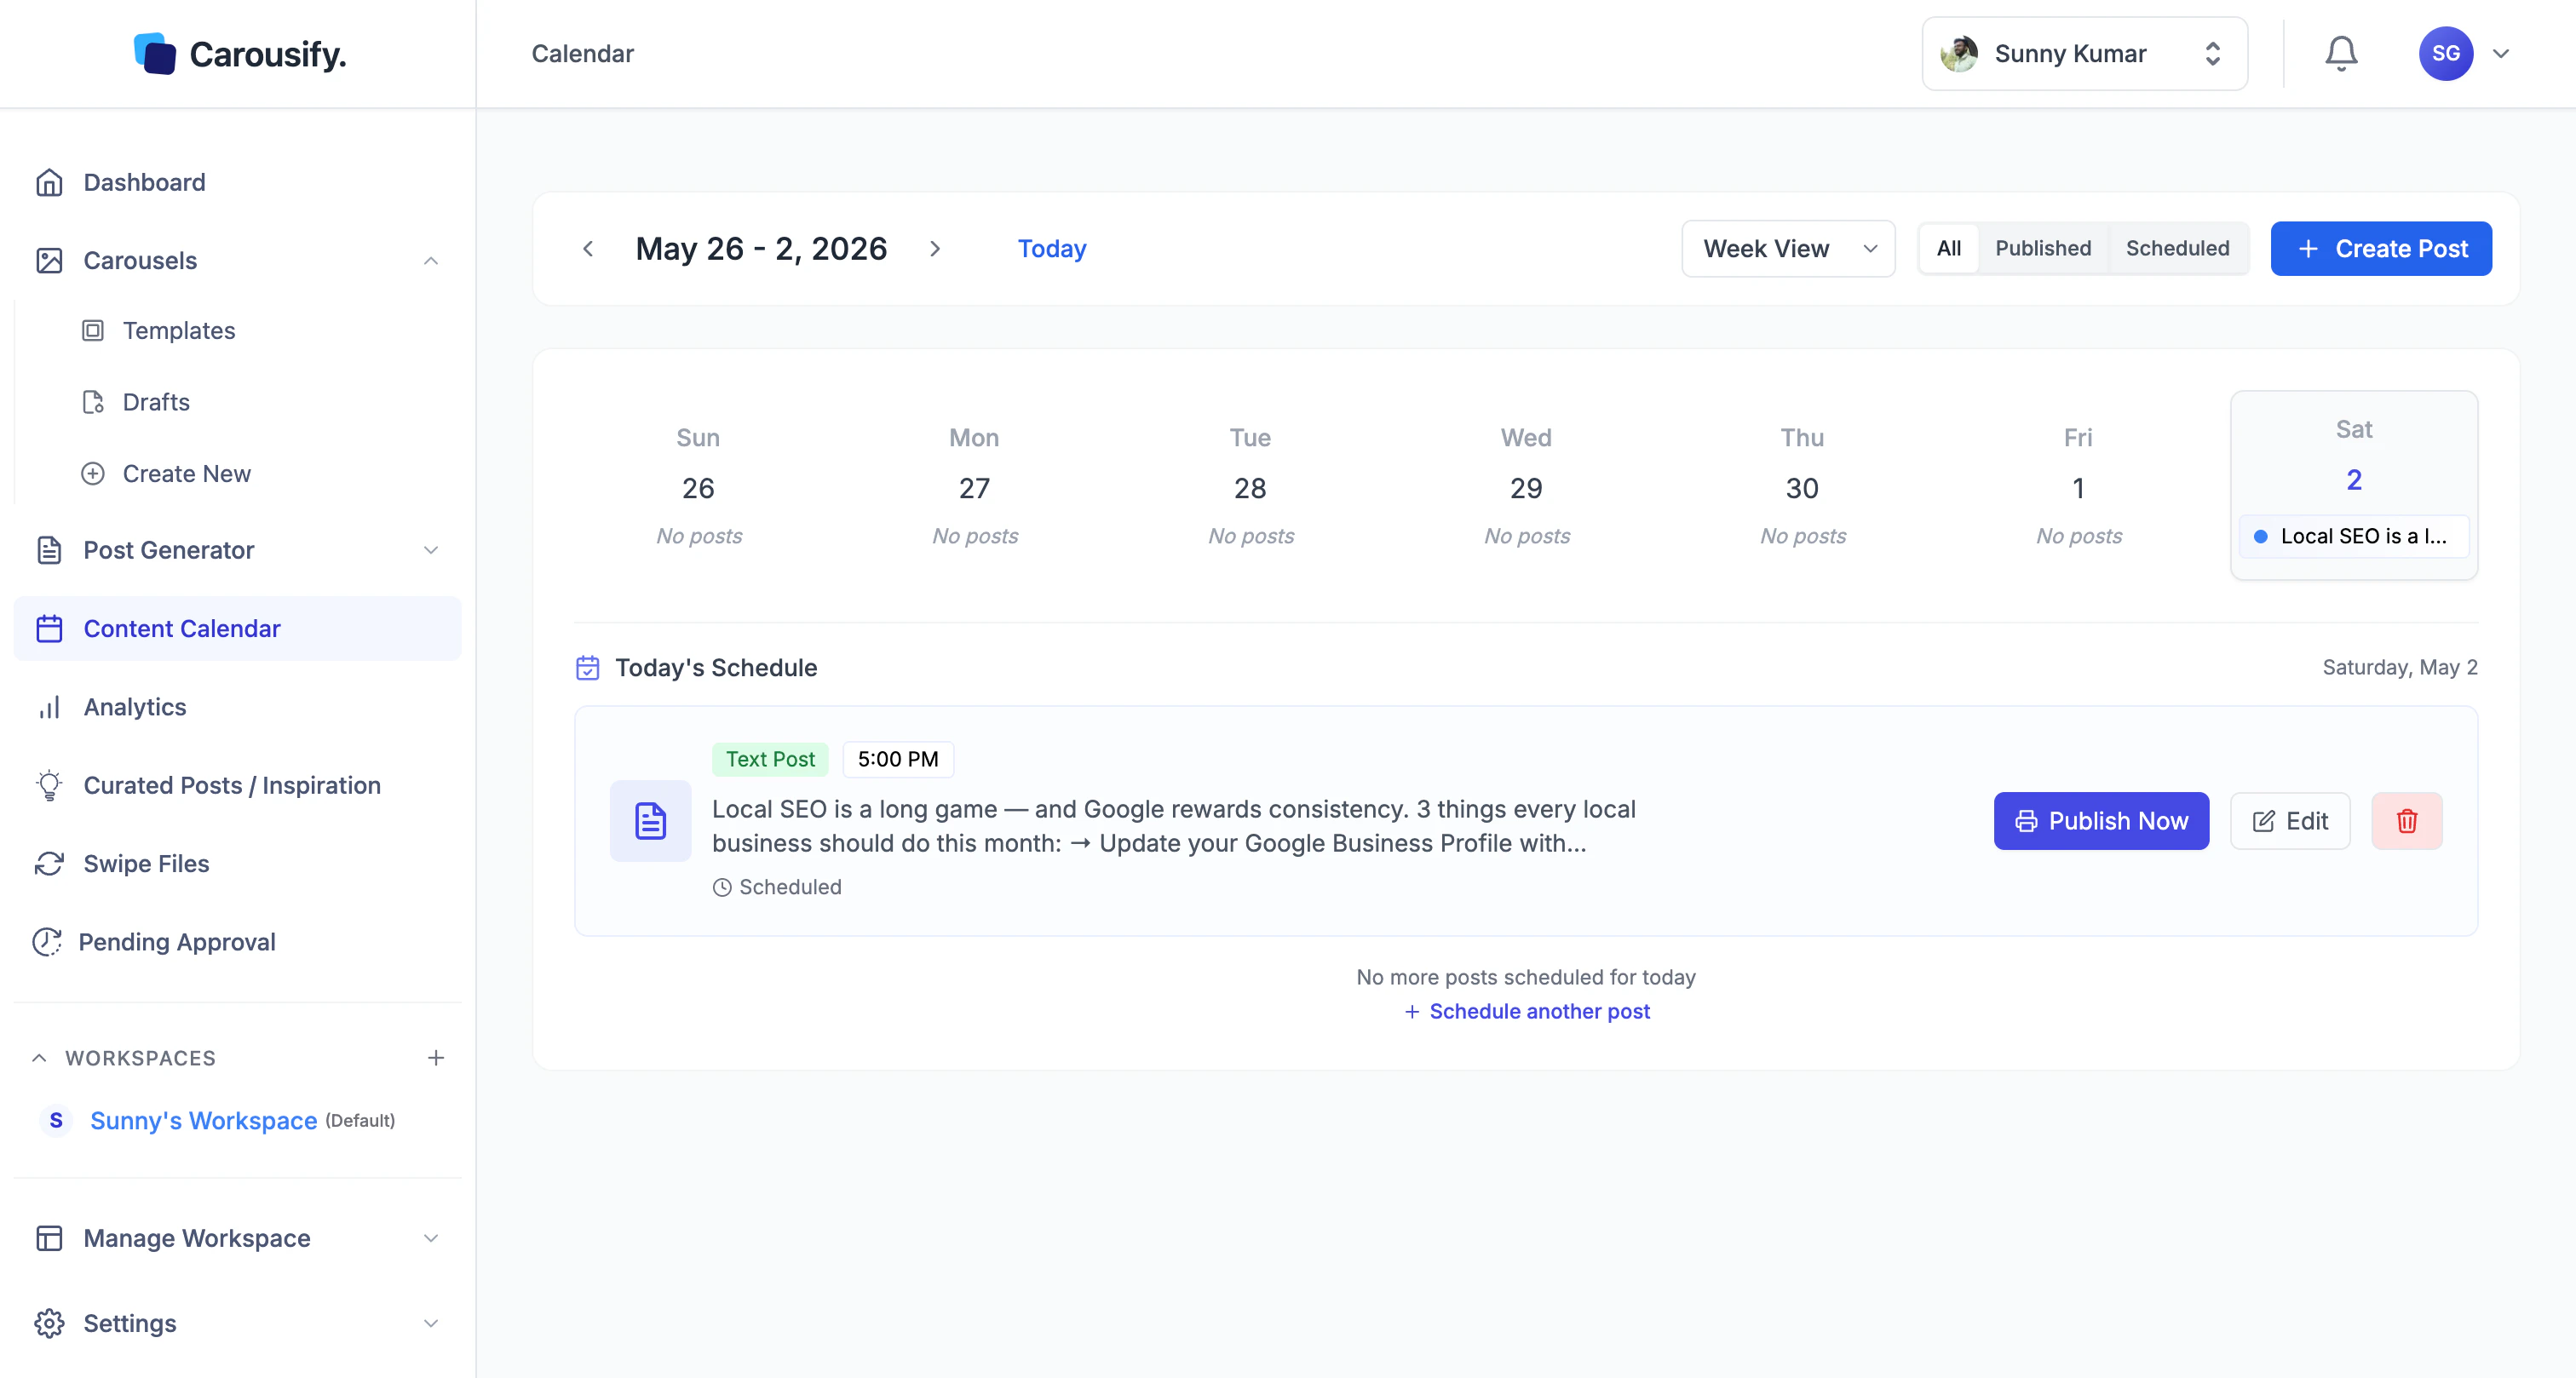Collapse the Carousels section chevron
Screen dimensions: 2576x1378
point(431,260)
